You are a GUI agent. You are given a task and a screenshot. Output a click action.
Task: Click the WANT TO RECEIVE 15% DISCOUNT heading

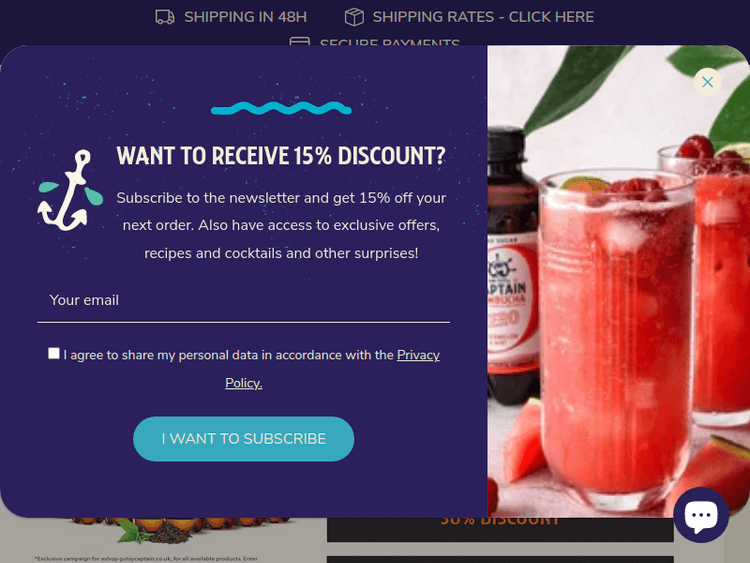(x=281, y=156)
